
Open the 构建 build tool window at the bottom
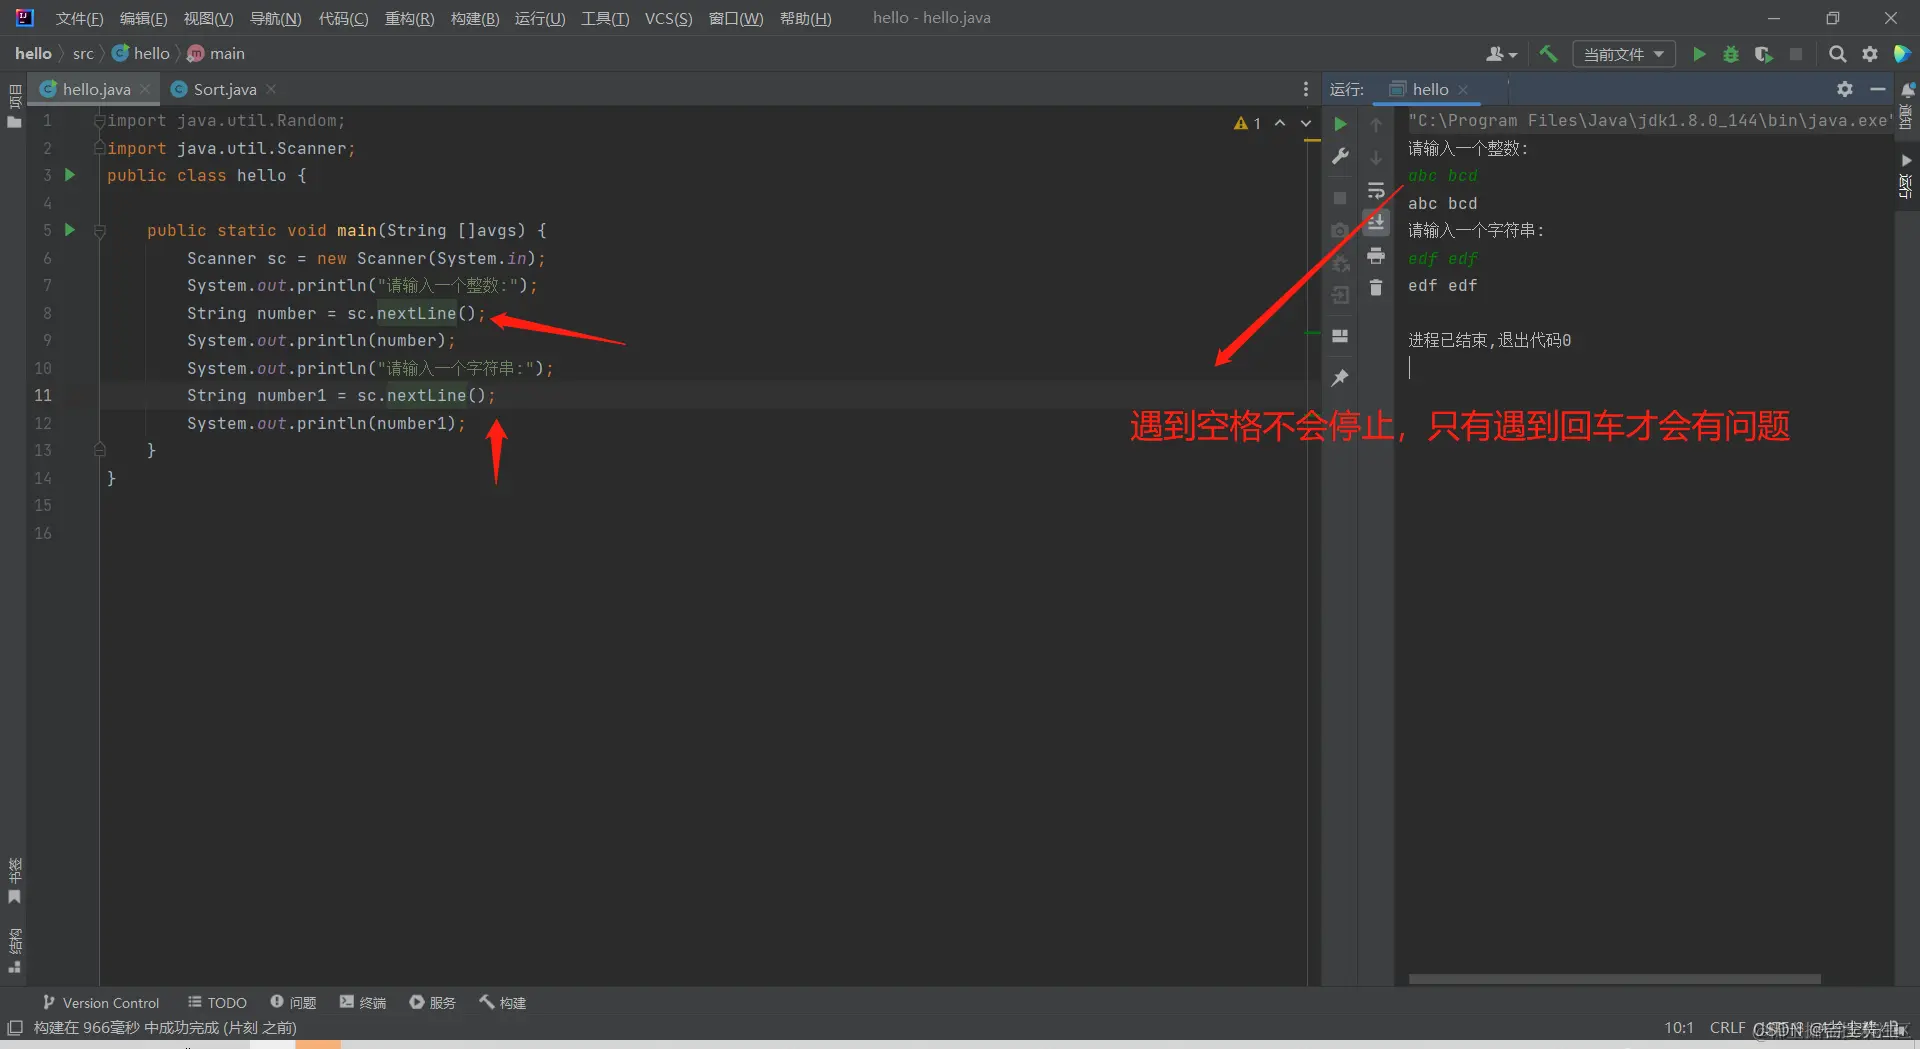click(x=502, y=1002)
